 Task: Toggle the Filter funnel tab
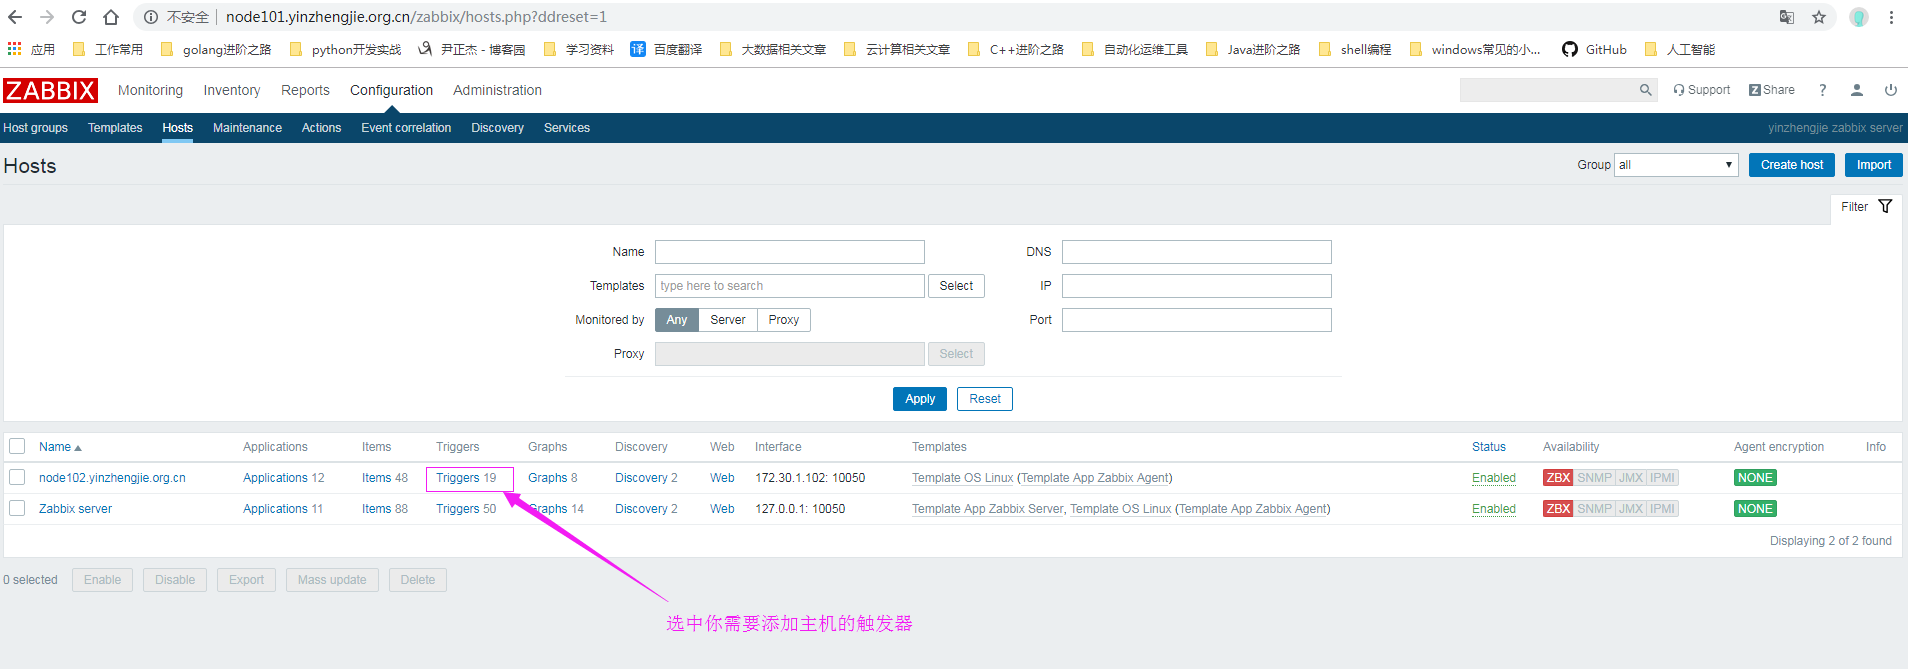point(1866,207)
